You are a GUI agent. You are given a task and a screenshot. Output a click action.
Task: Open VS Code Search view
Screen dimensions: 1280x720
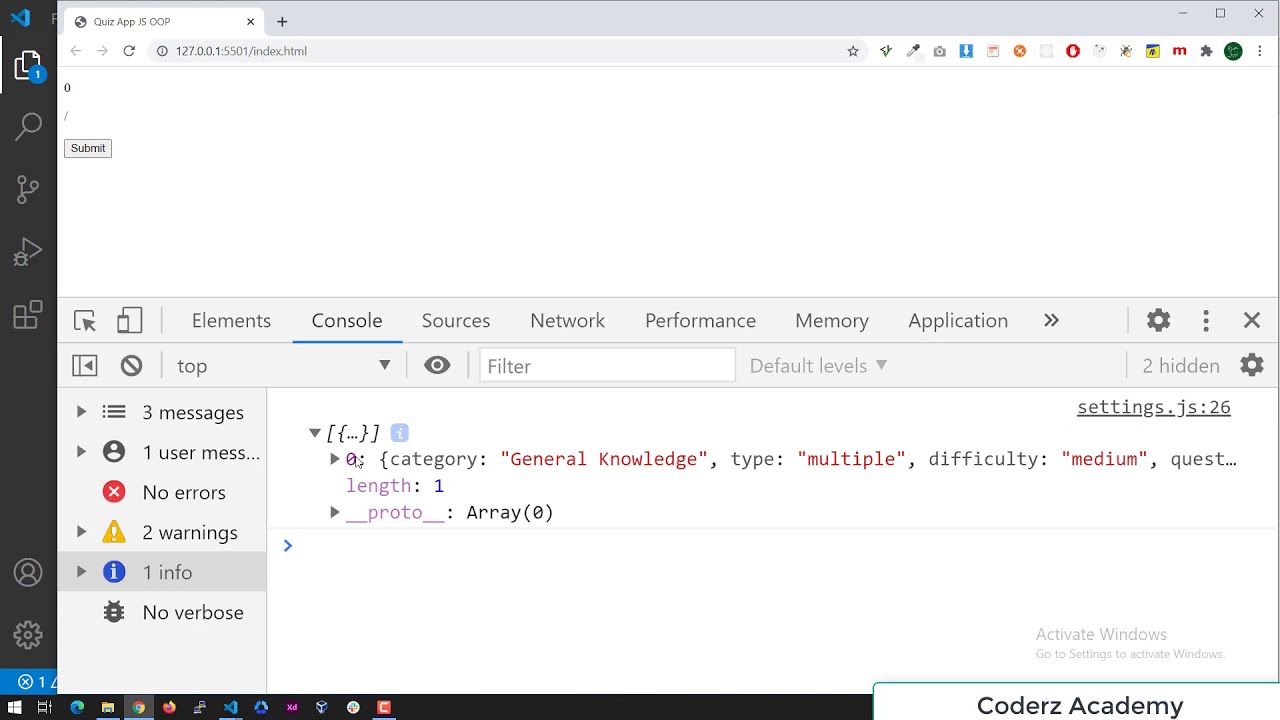tap(28, 126)
